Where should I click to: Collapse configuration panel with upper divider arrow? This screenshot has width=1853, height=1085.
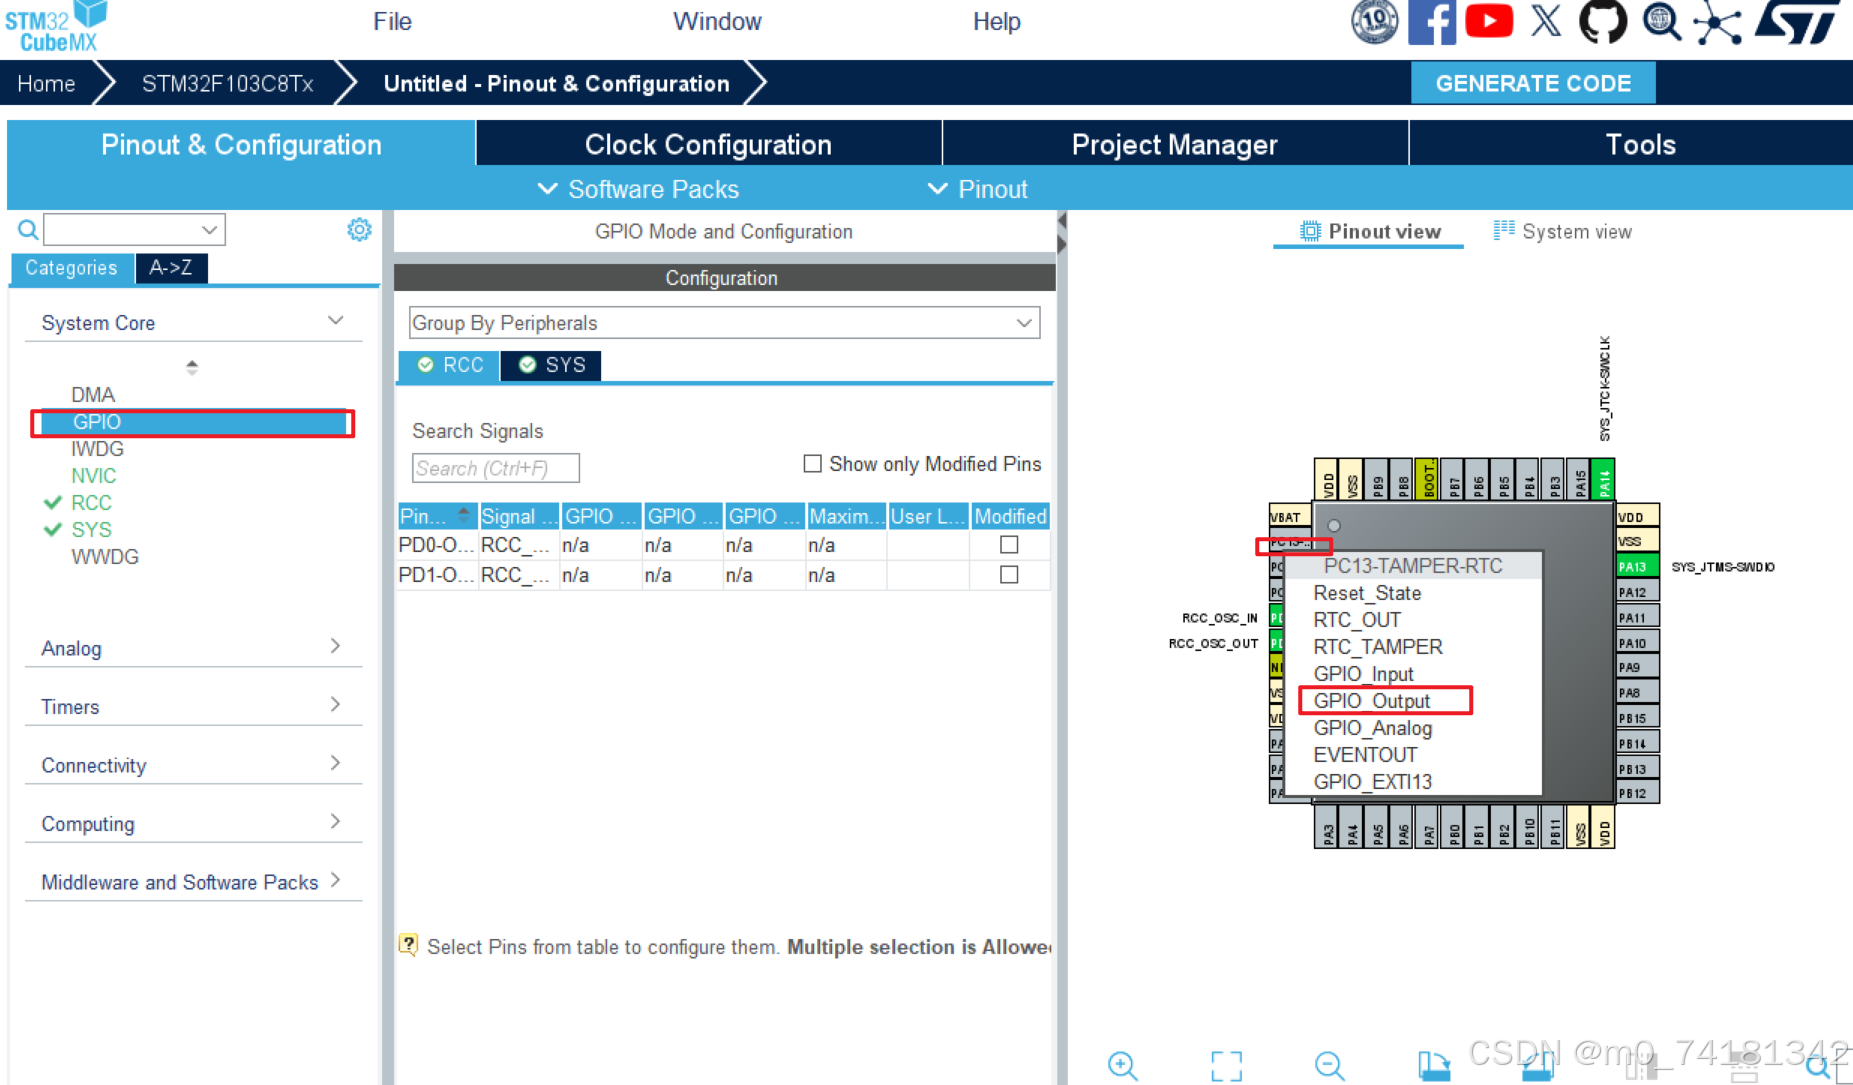coord(1062,221)
